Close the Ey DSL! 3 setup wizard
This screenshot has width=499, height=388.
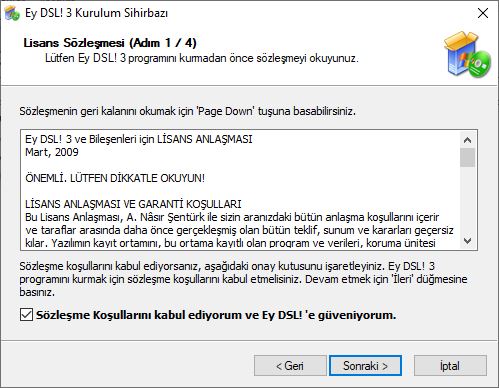click(x=483, y=13)
